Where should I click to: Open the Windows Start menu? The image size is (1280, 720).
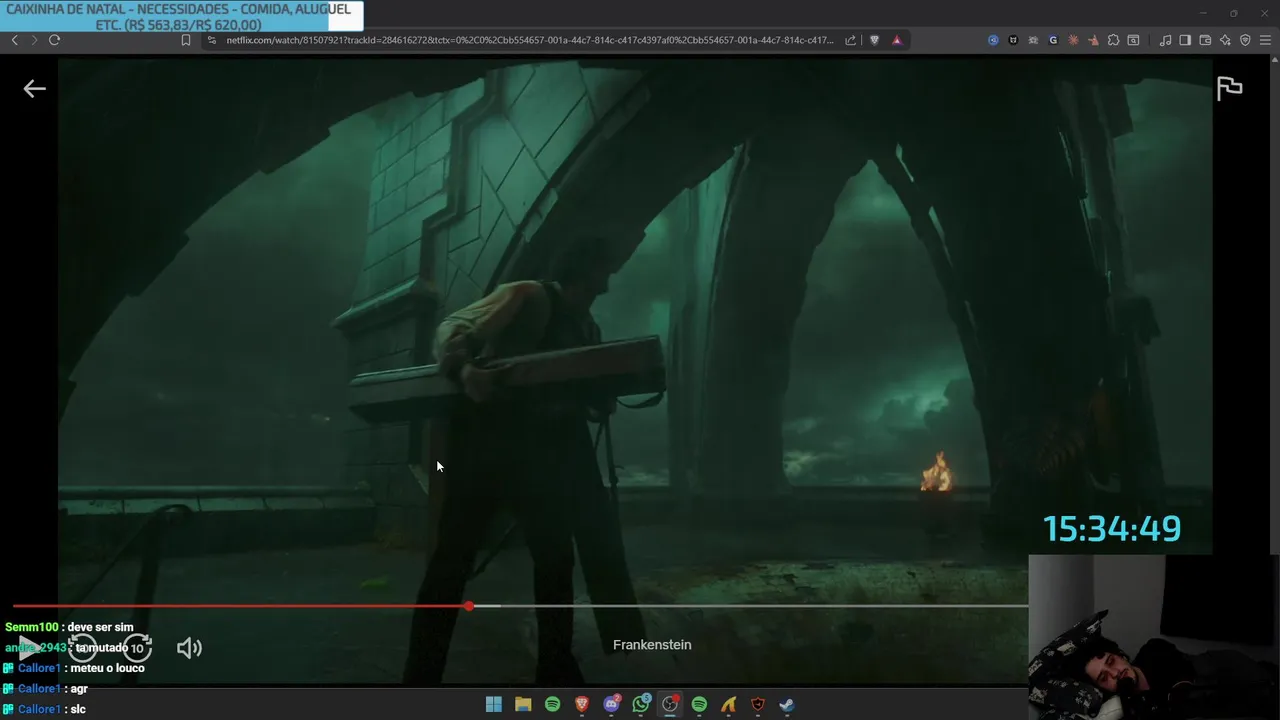point(493,704)
